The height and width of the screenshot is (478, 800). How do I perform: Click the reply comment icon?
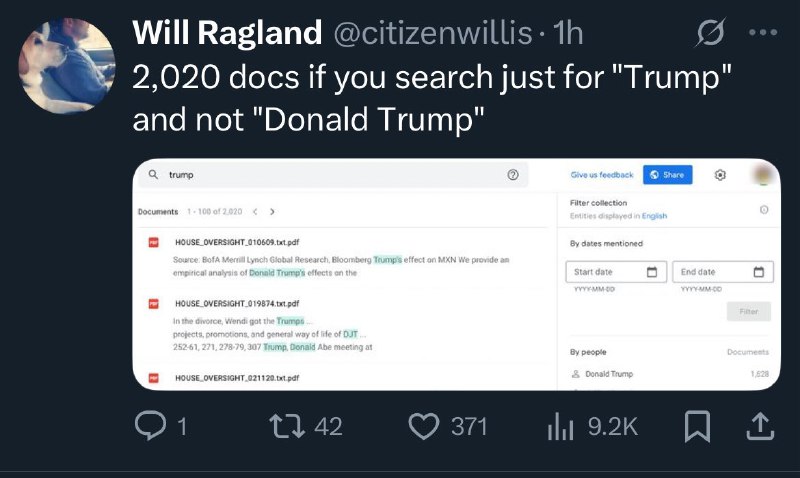pos(151,426)
